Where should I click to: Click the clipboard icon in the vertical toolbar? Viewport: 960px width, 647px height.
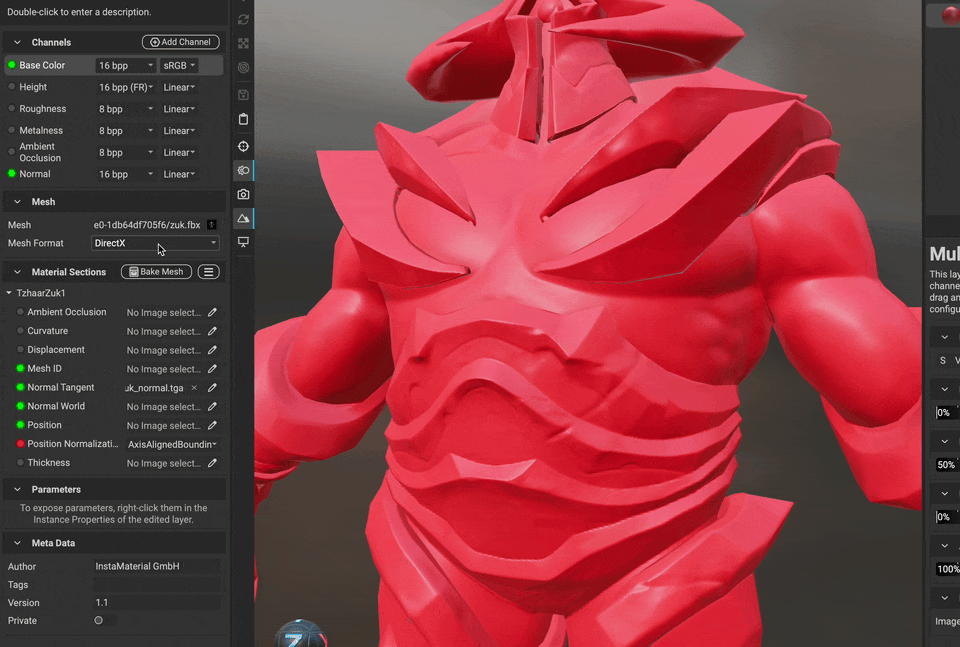point(243,119)
